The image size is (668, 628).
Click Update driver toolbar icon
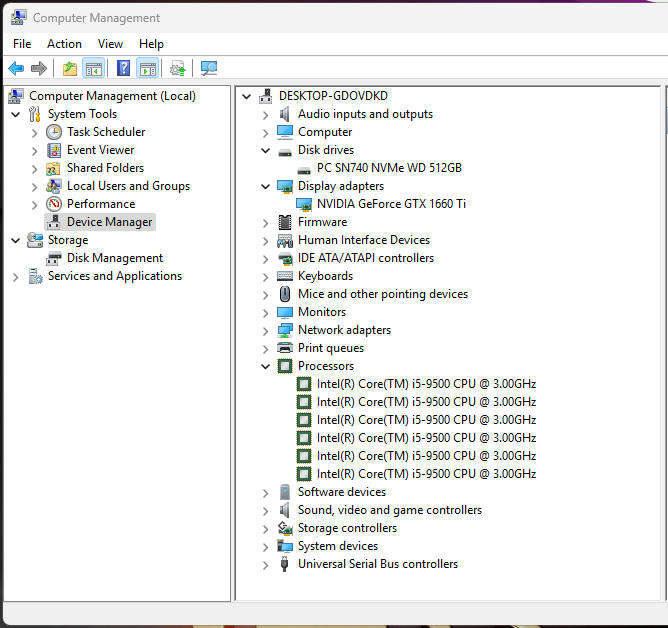[x=178, y=68]
